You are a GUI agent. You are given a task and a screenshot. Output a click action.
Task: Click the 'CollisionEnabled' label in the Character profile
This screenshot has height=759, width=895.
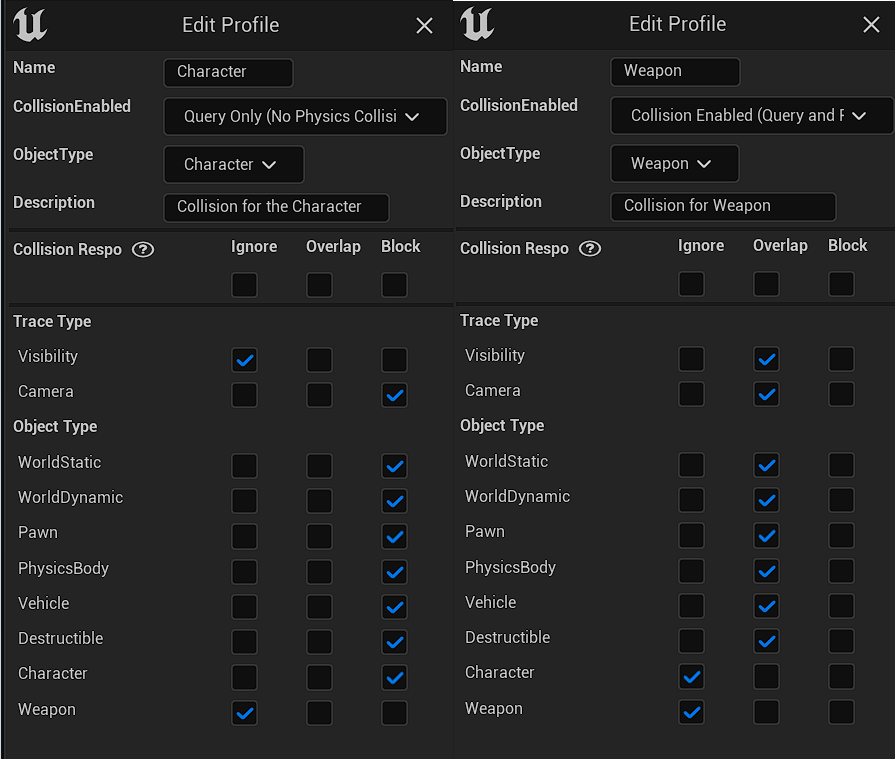point(72,107)
